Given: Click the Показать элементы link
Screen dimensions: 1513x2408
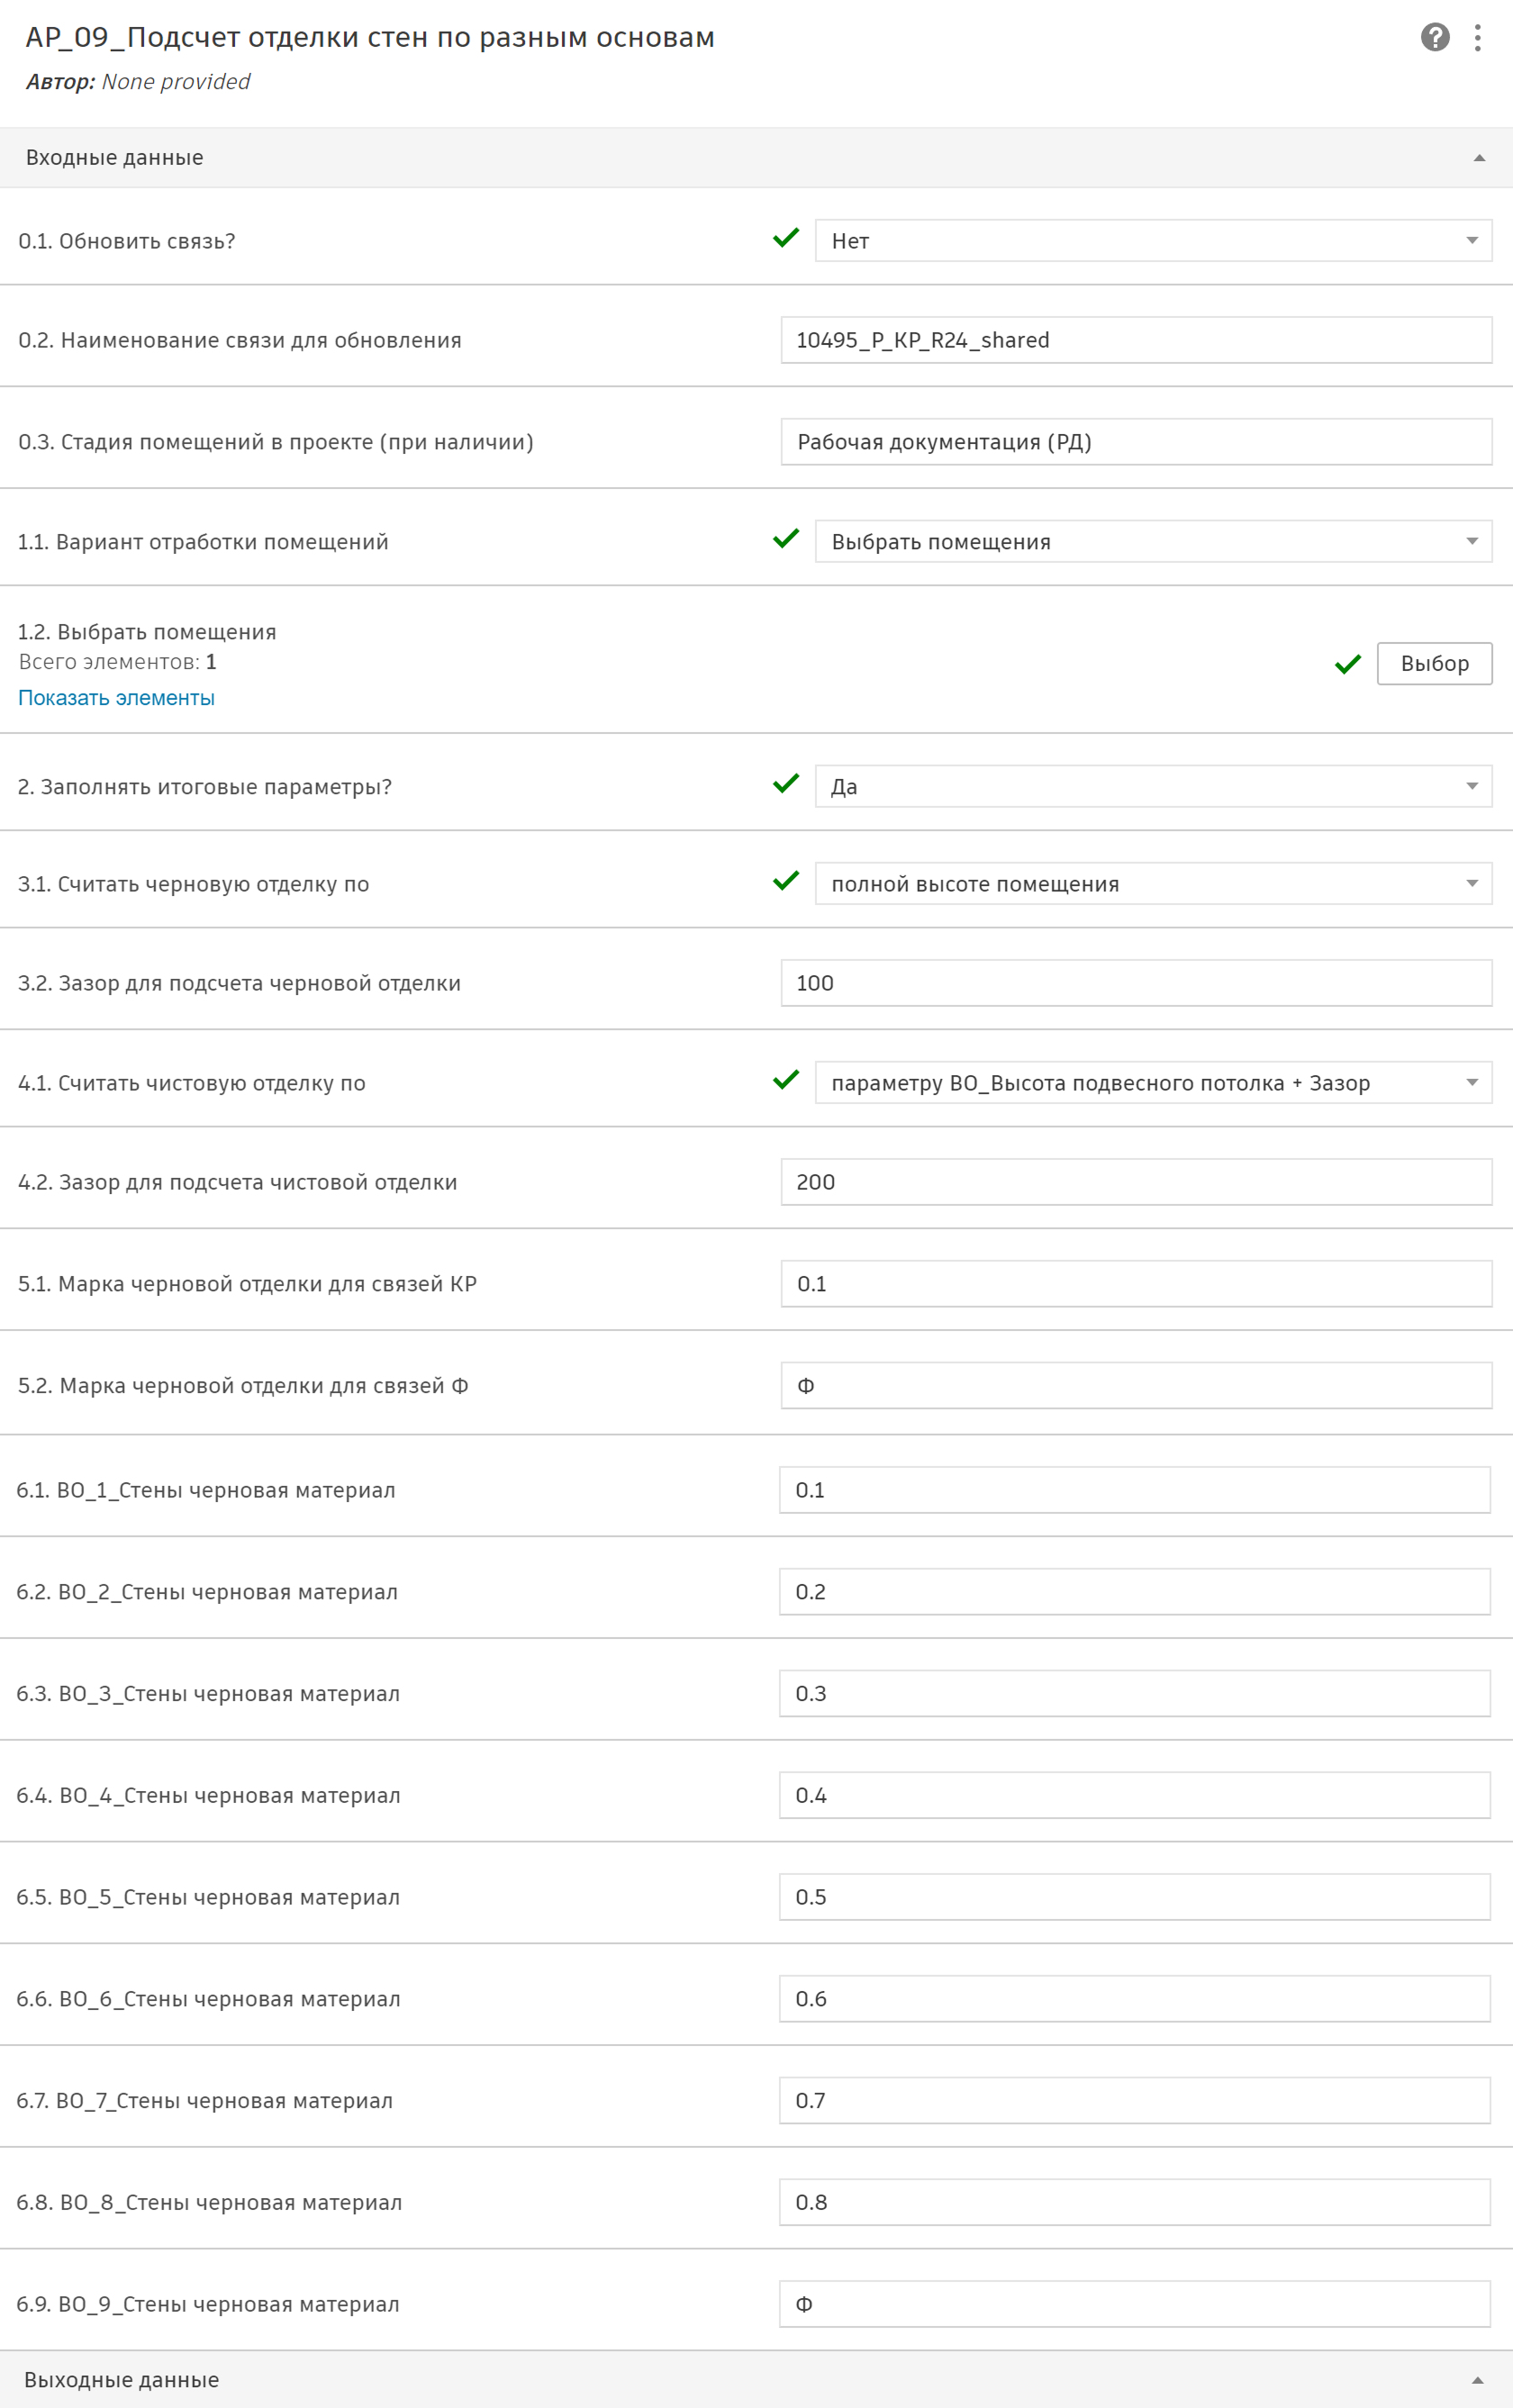Looking at the screenshot, I should pos(116,698).
